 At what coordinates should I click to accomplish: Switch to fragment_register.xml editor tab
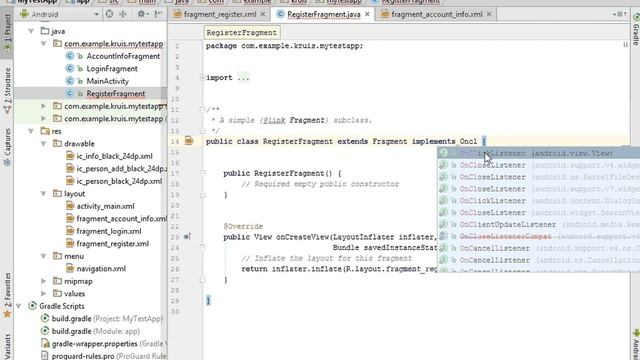point(220,14)
